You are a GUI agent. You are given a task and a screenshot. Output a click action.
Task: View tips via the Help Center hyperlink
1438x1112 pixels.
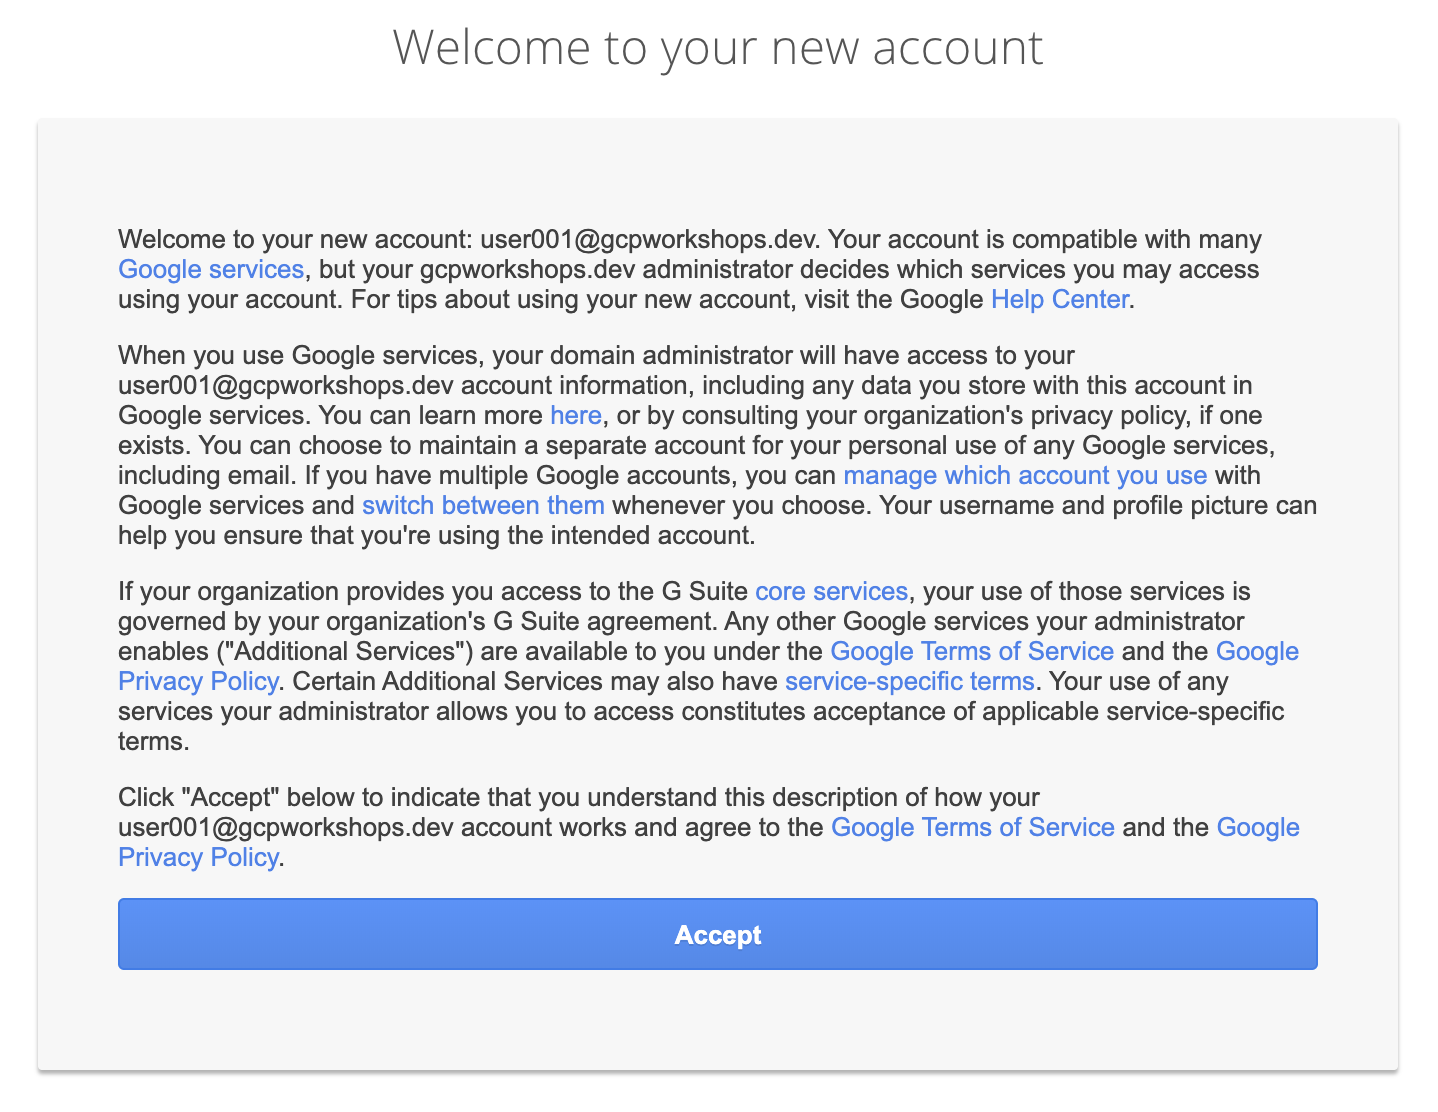[x=1059, y=299]
